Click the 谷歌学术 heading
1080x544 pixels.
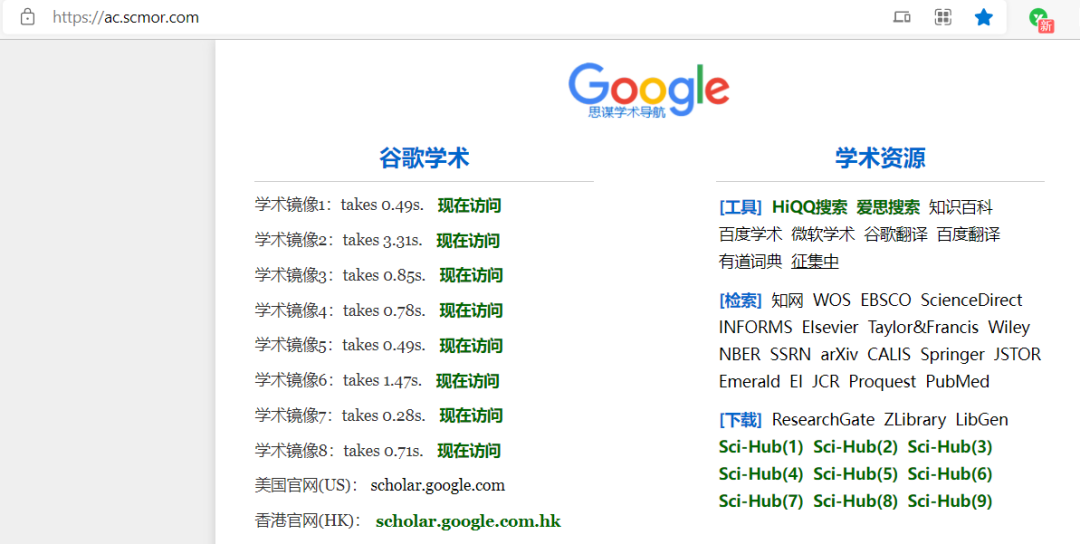pyautogui.click(x=424, y=158)
